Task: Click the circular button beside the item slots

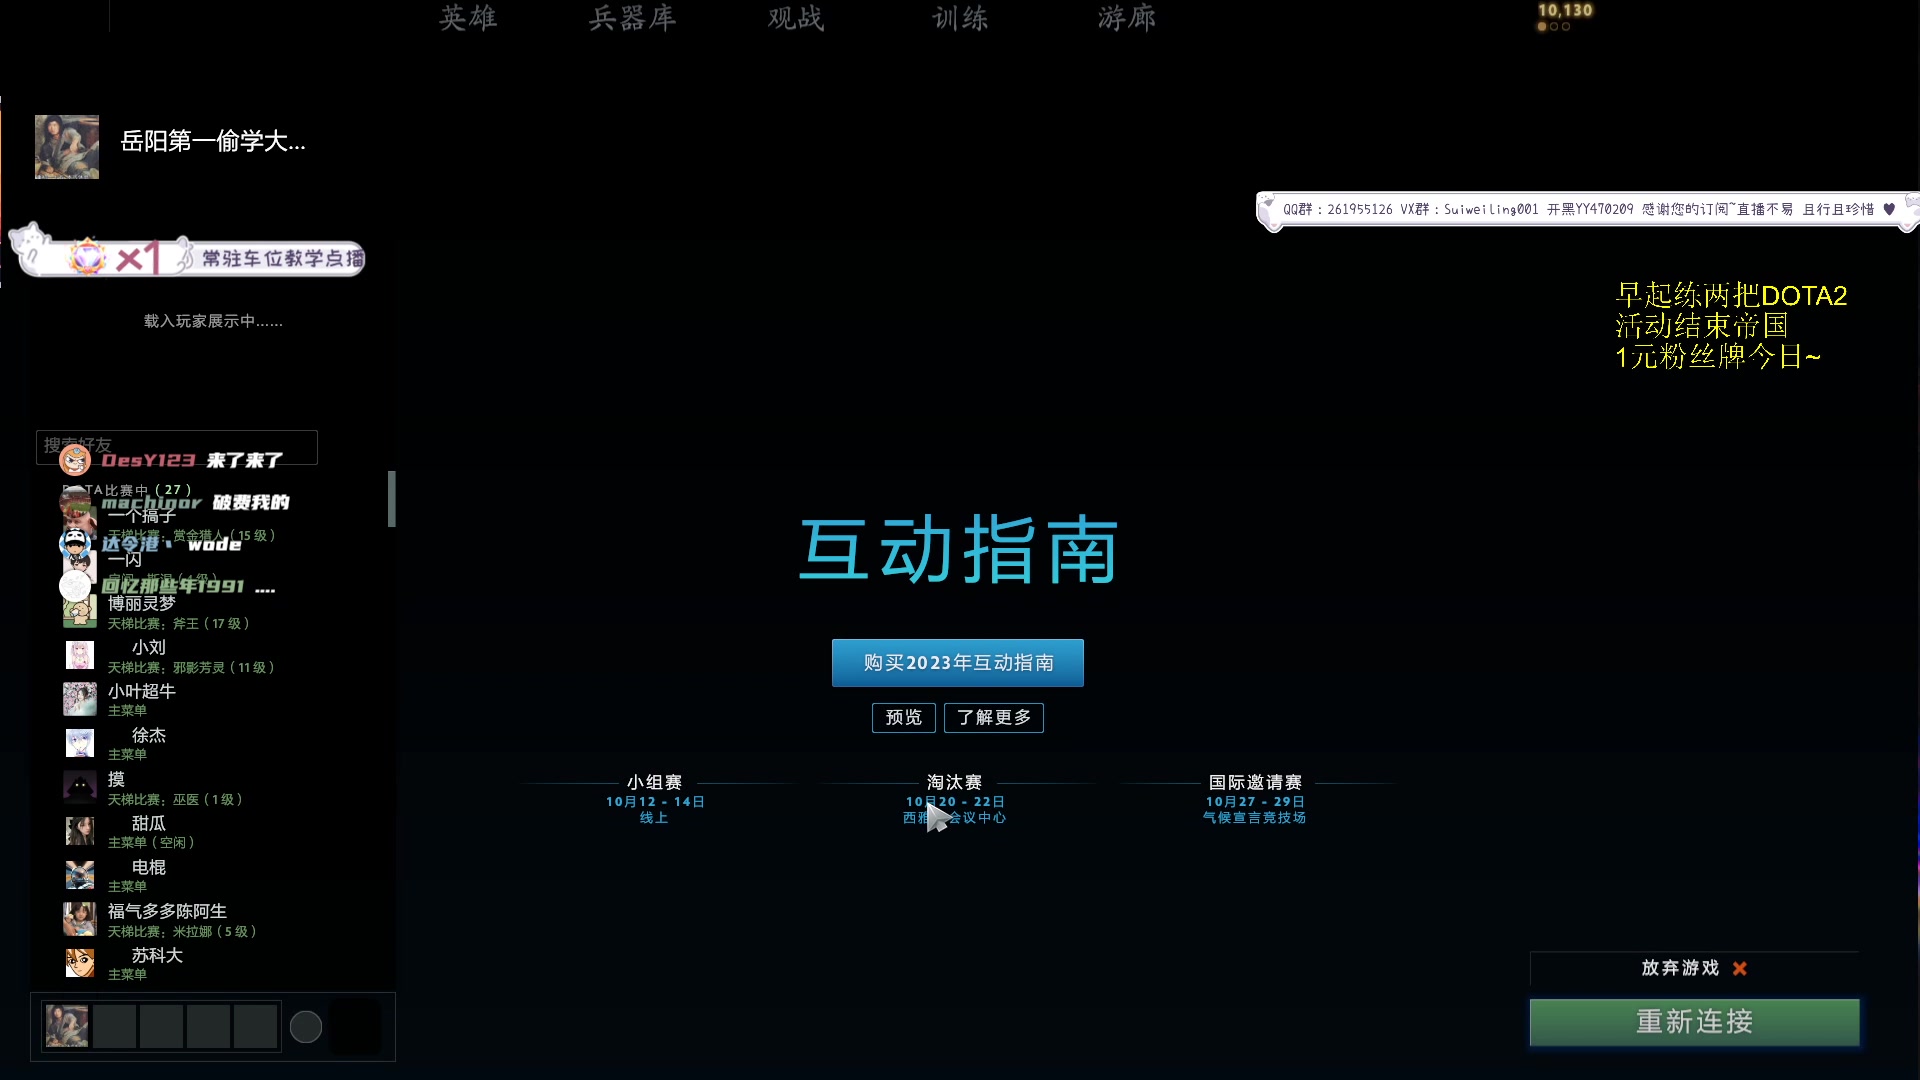Action: [306, 1026]
